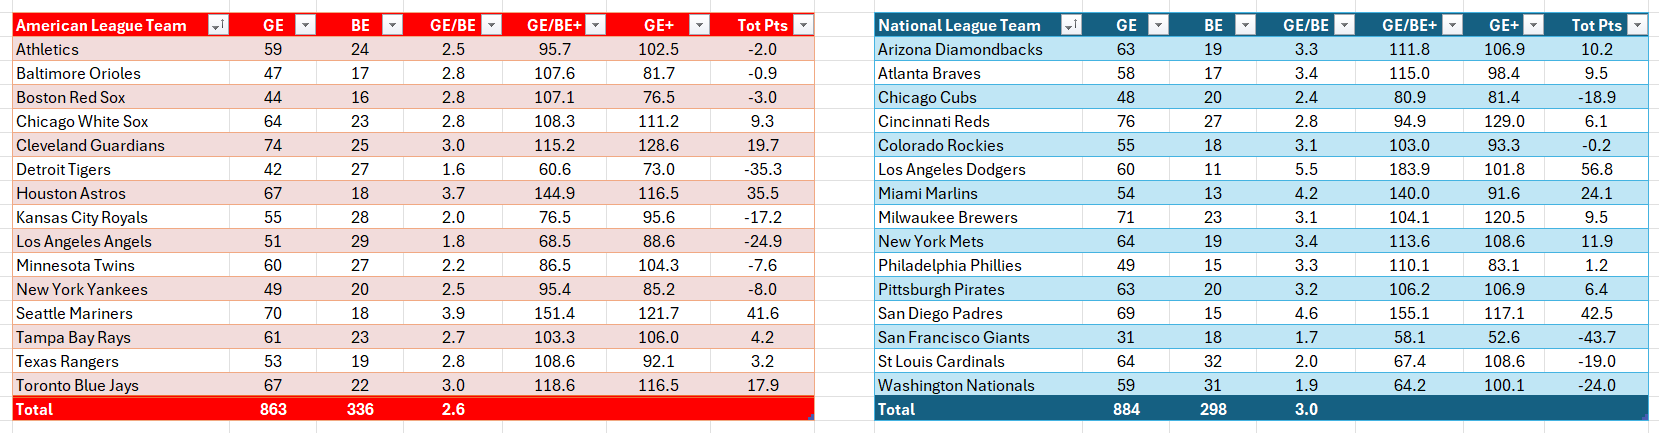Open the Tot Pts filter dropdown in red table

click(802, 25)
